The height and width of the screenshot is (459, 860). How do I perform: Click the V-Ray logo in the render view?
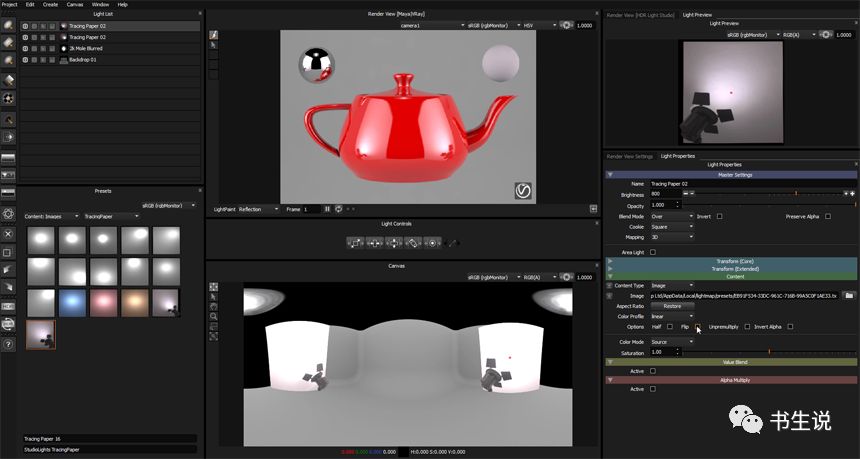(x=523, y=190)
